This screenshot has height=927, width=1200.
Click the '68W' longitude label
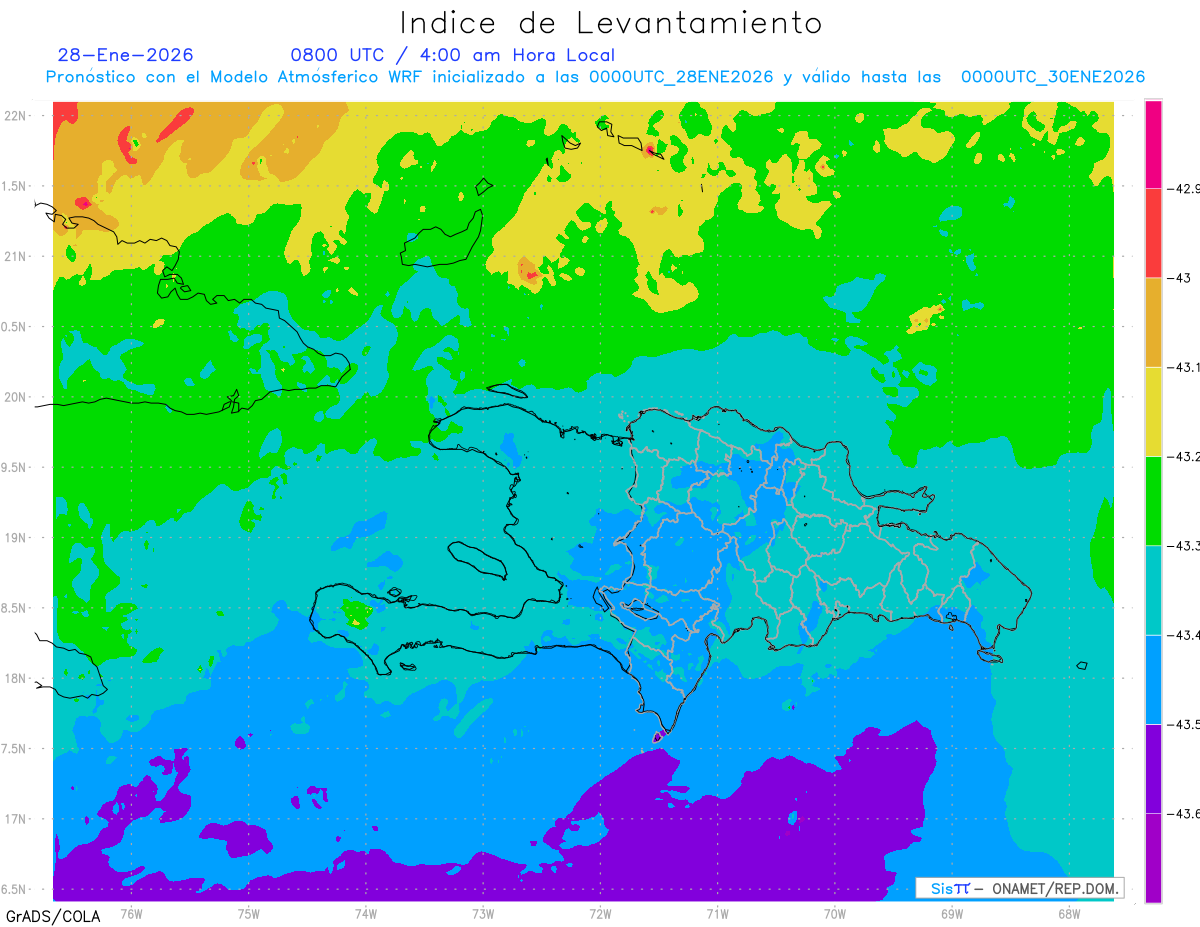[x=1069, y=913]
